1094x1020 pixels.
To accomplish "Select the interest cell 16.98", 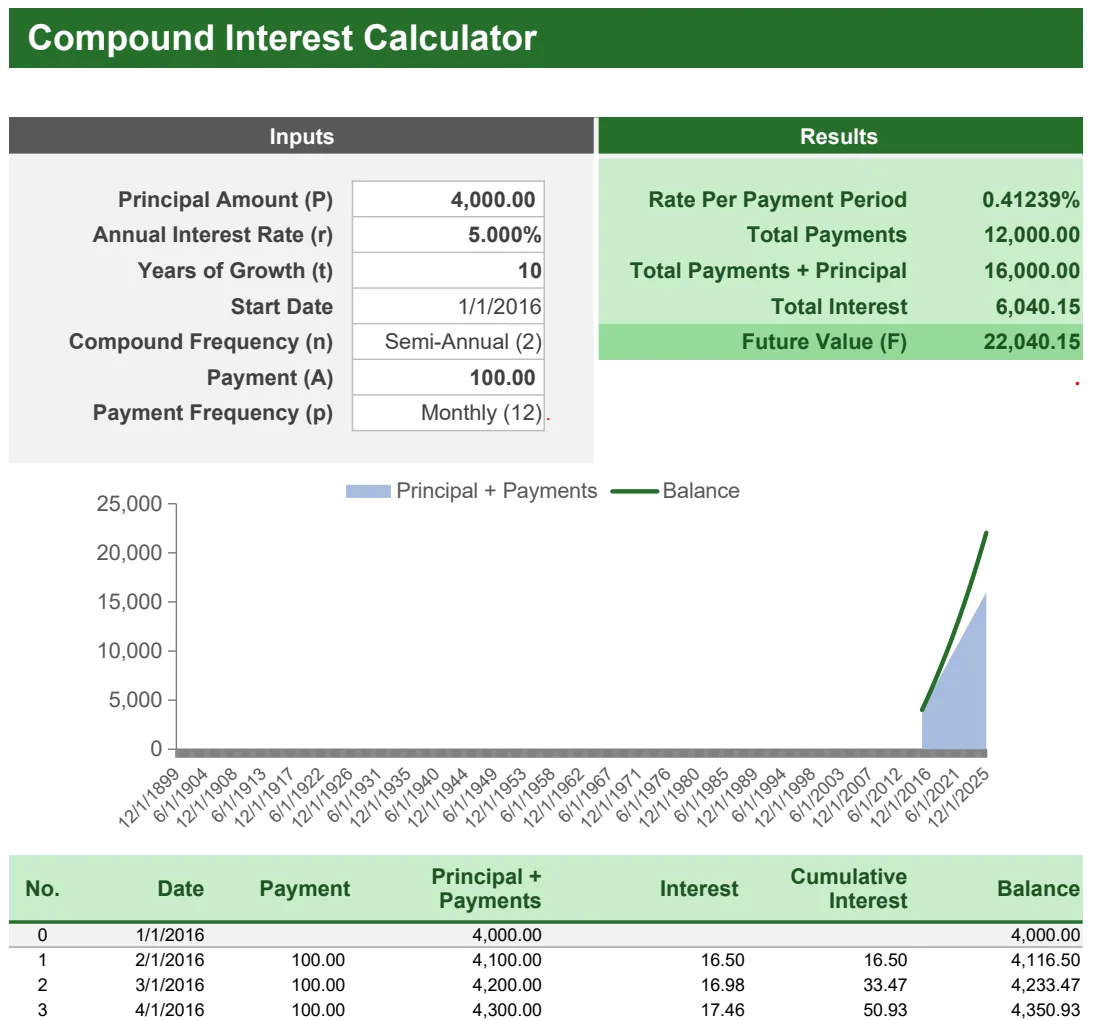I will point(723,985).
